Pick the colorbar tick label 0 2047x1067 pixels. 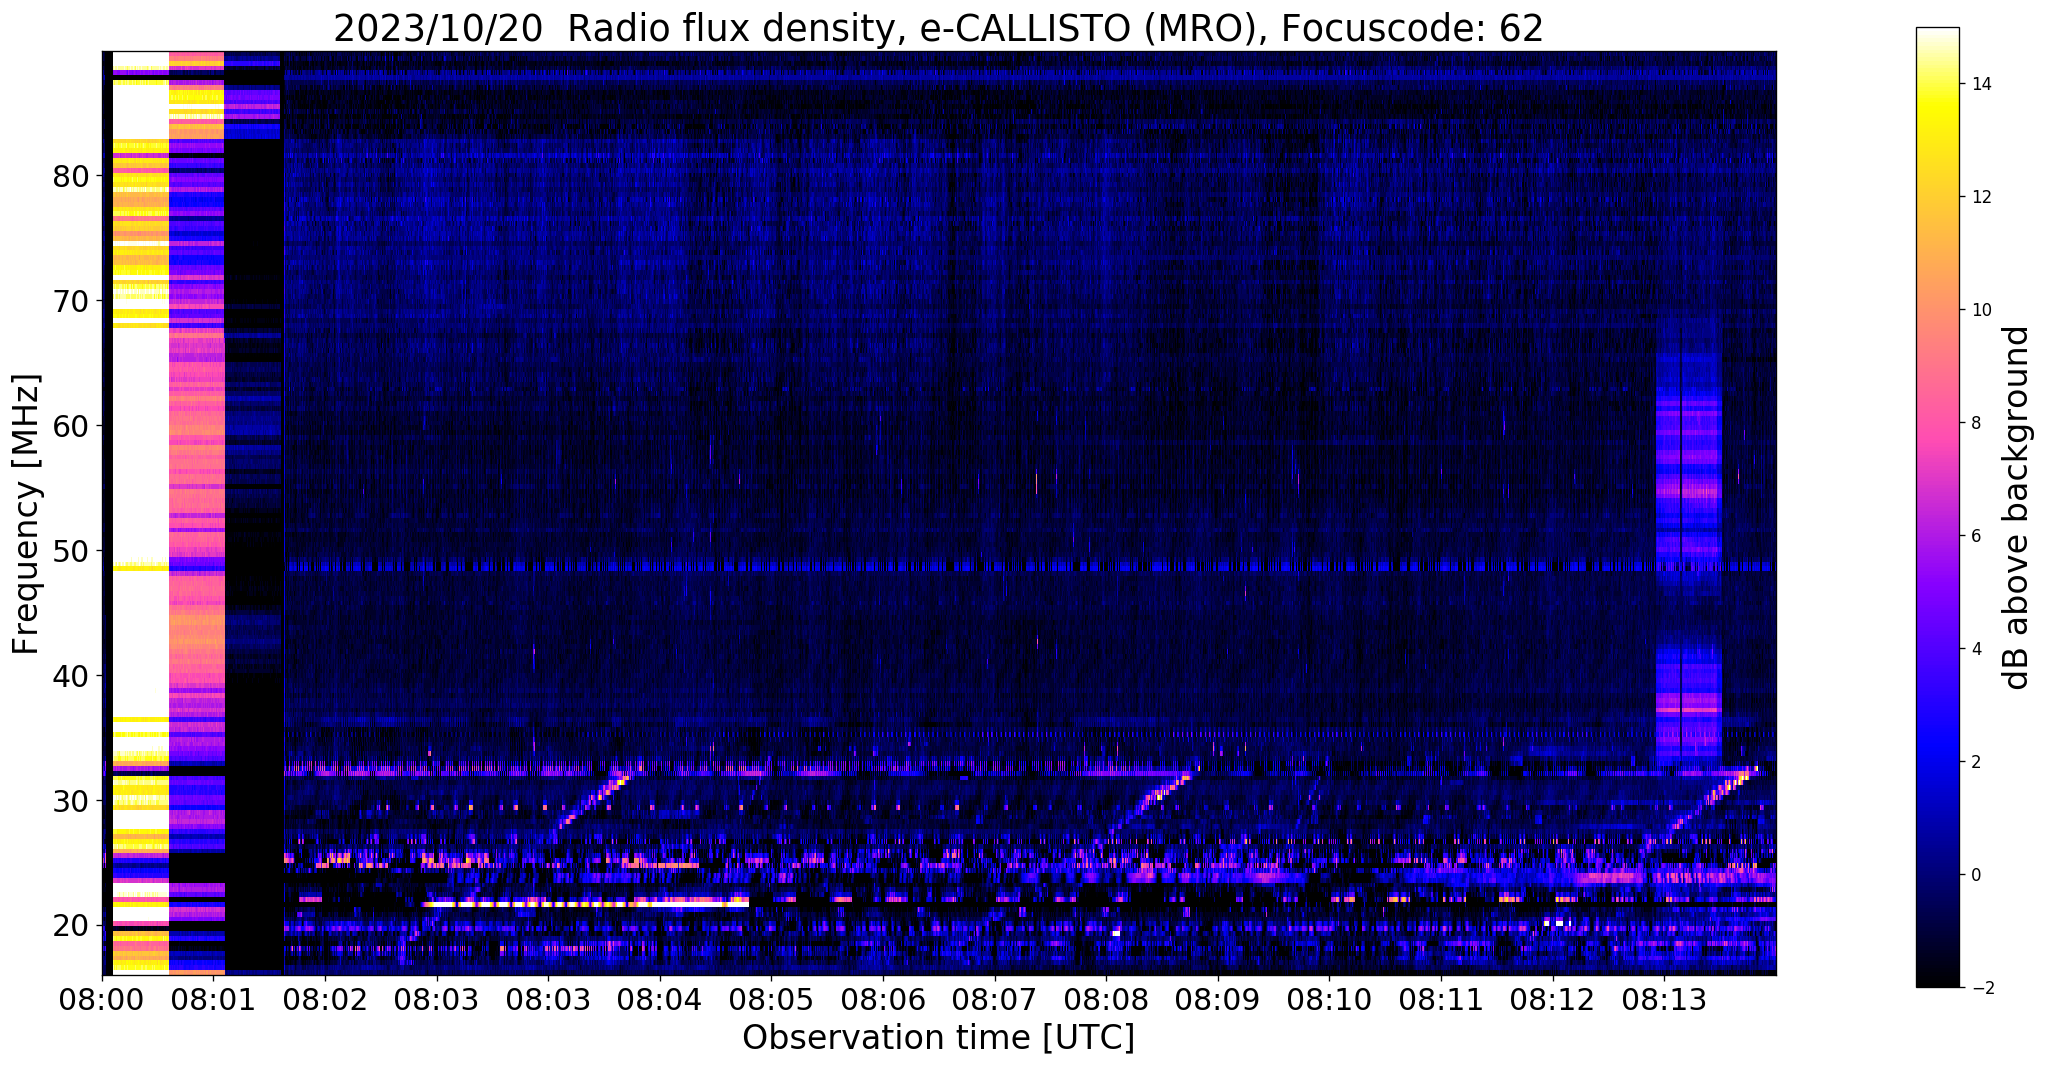click(1976, 875)
